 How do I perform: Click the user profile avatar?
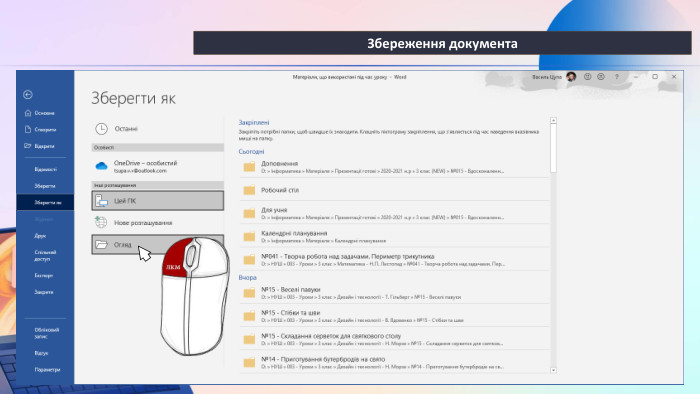(x=571, y=77)
